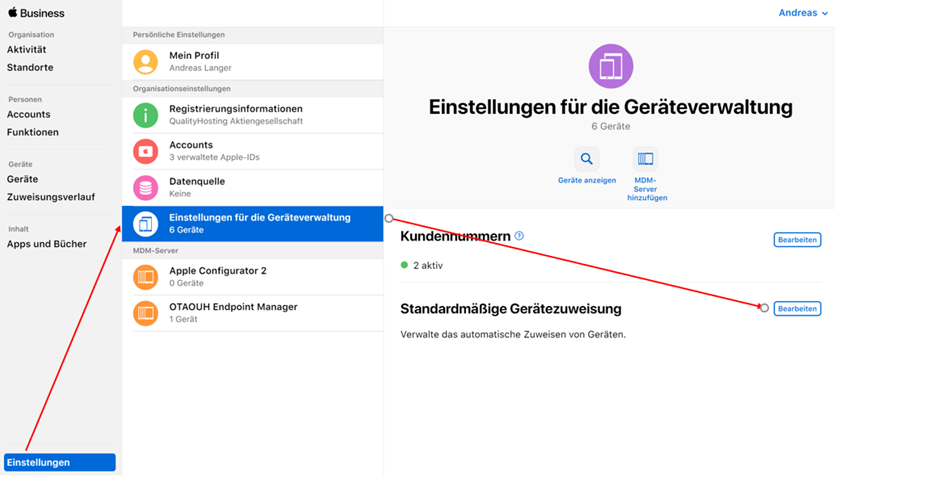Open Geräte in the sidebar
This screenshot has height=498, width=945.
pyautogui.click(x=22, y=179)
